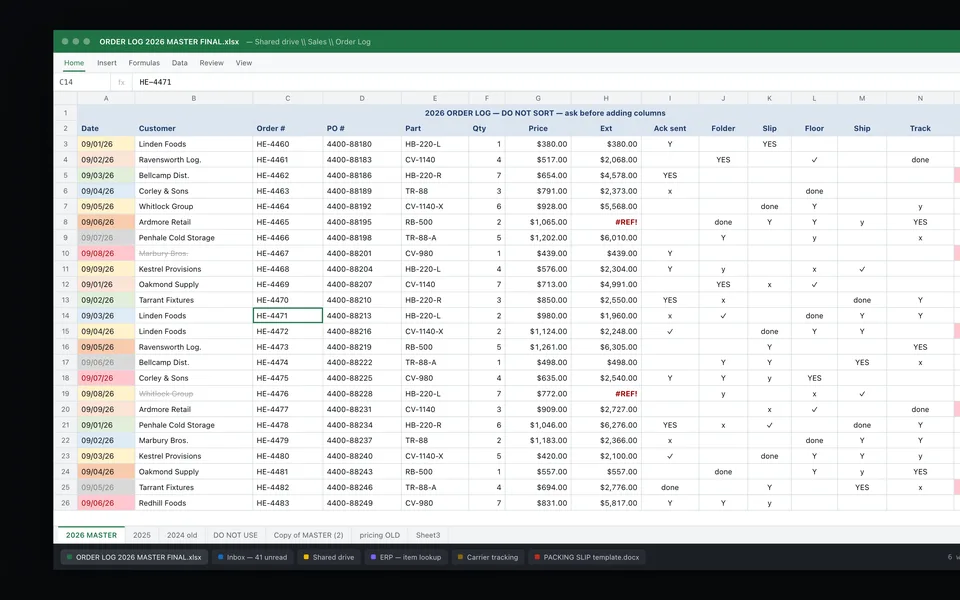The image size is (960, 600).
Task: Click the fx insert function icon
Action: [x=121, y=82]
